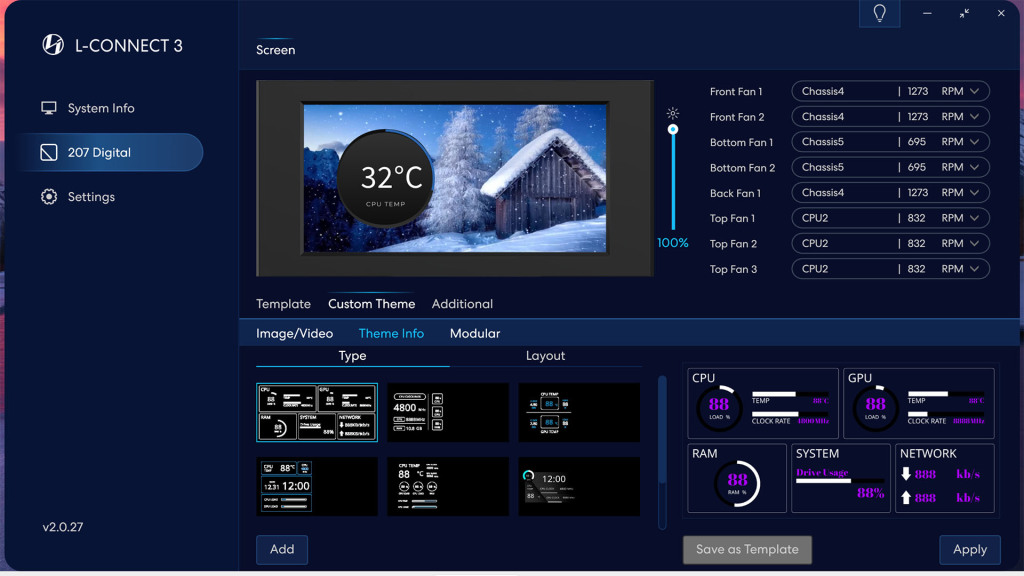This screenshot has width=1024, height=576.
Task: Switch to the Custom Theme tab
Action: click(x=371, y=304)
